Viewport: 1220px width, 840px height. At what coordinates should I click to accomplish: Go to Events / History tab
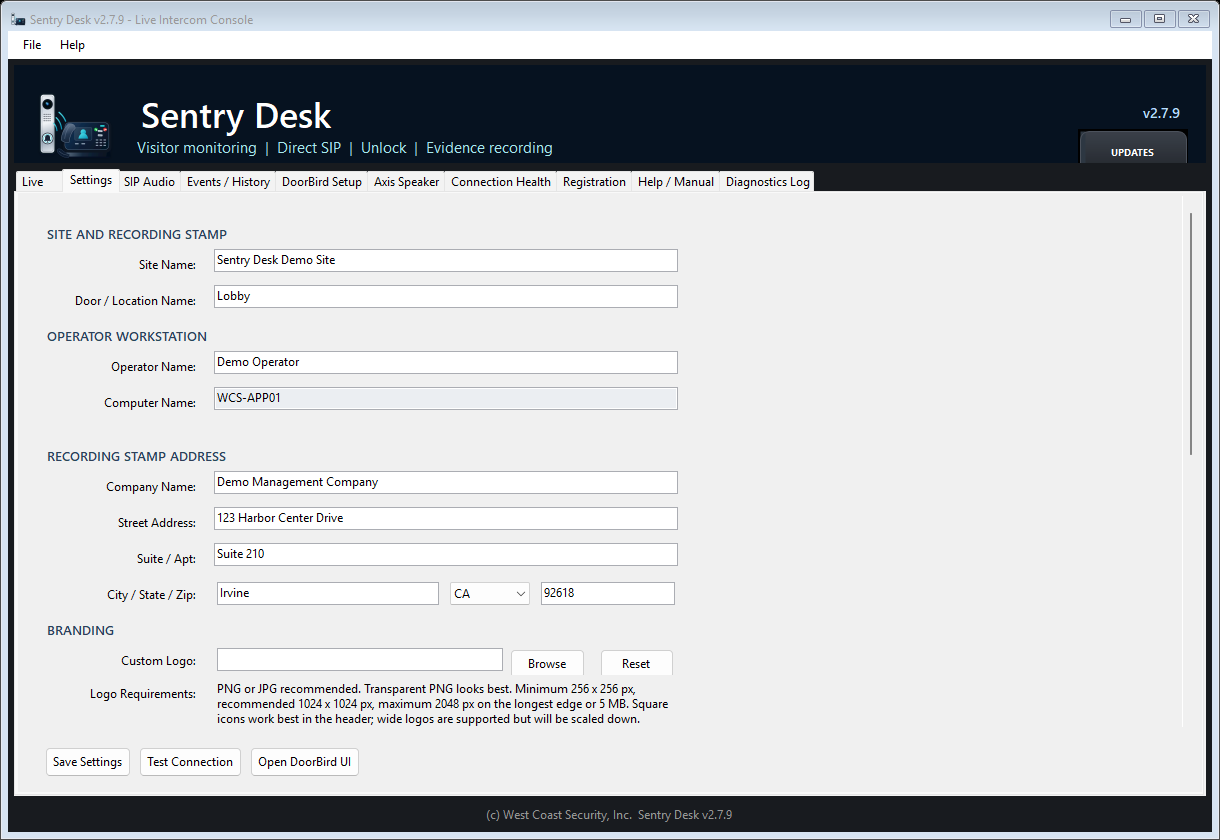[x=228, y=182]
